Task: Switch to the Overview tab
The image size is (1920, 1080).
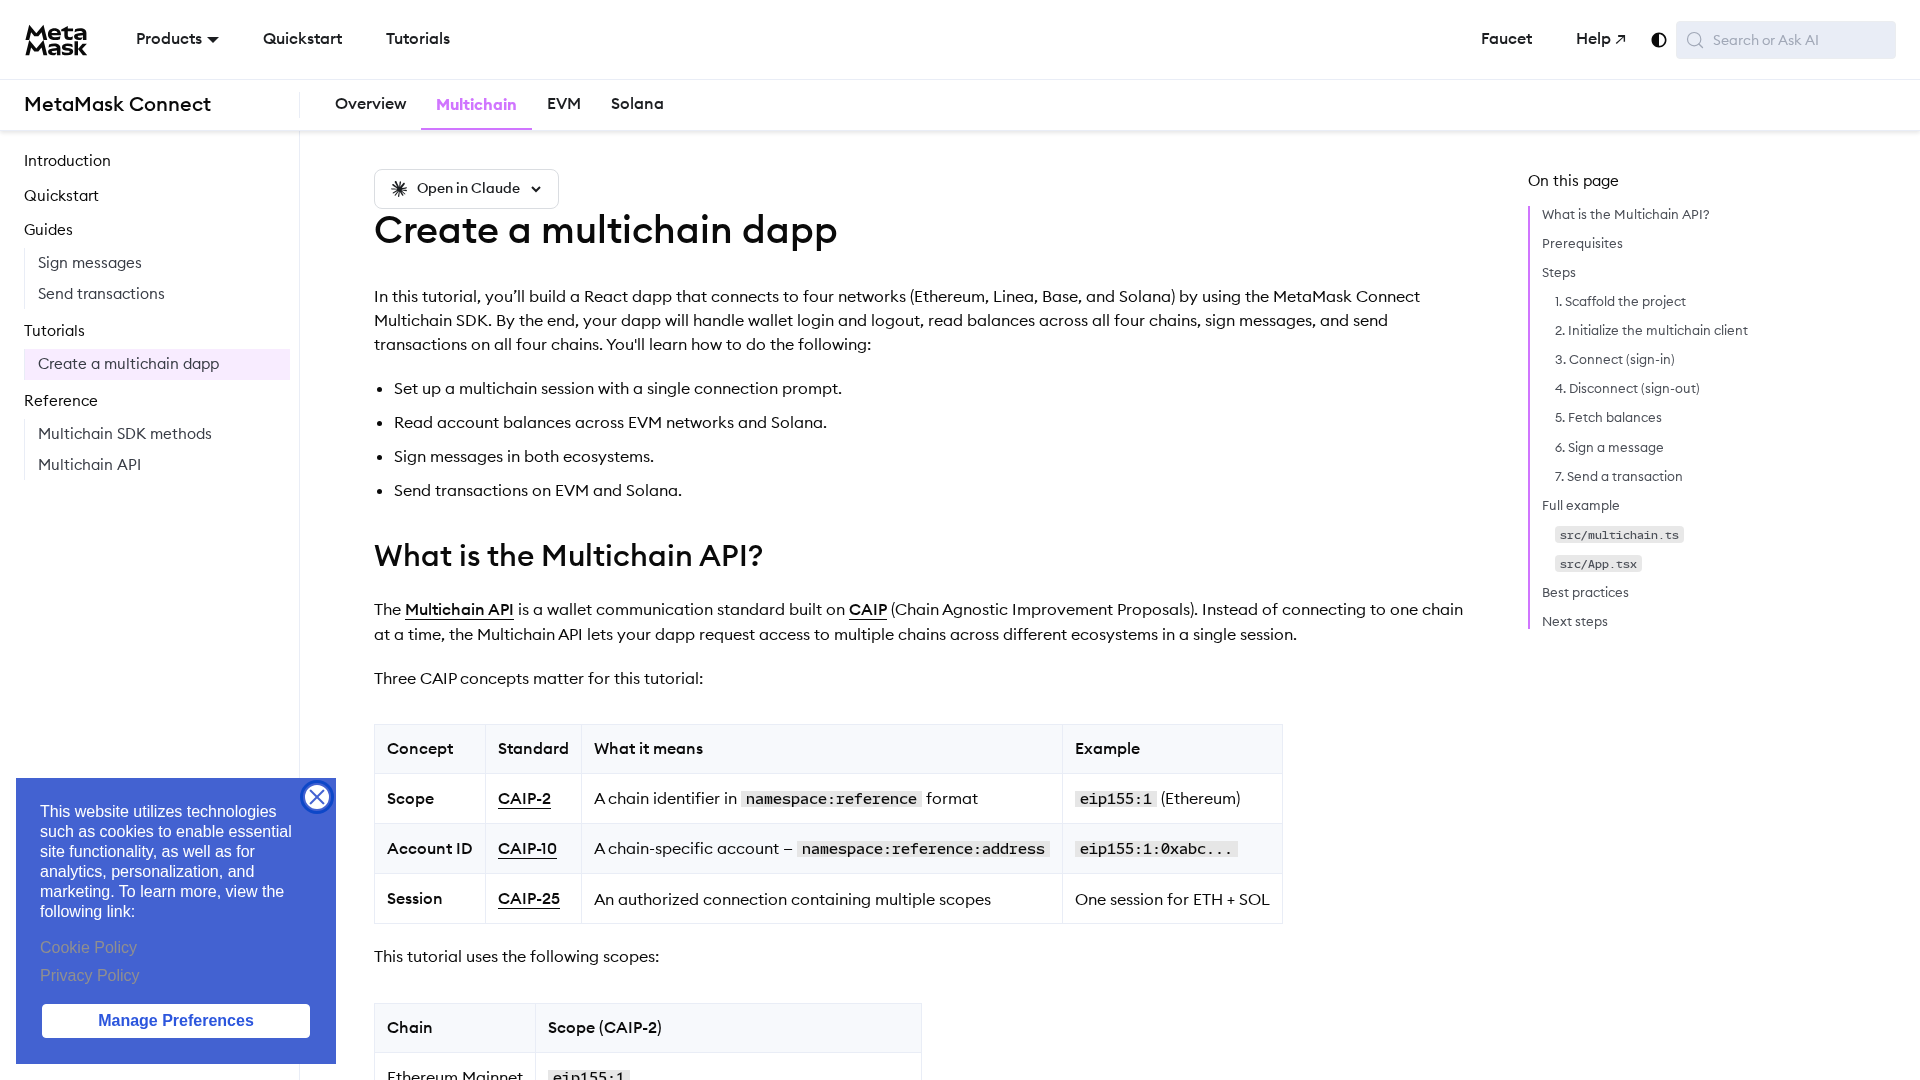Action: tap(370, 104)
